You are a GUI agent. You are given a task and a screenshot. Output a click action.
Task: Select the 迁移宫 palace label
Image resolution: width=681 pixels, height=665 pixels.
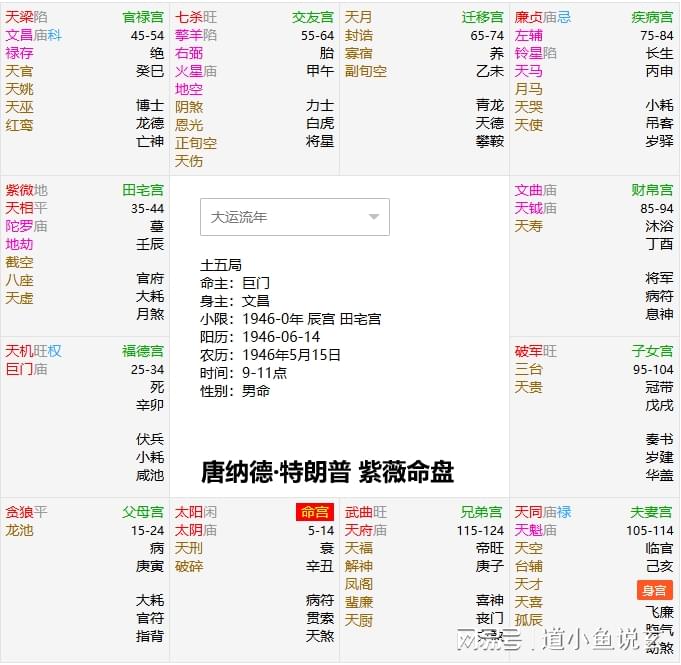(483, 17)
